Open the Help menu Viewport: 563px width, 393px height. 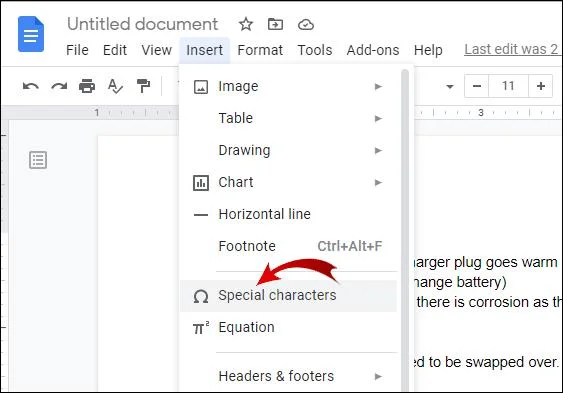click(x=428, y=50)
